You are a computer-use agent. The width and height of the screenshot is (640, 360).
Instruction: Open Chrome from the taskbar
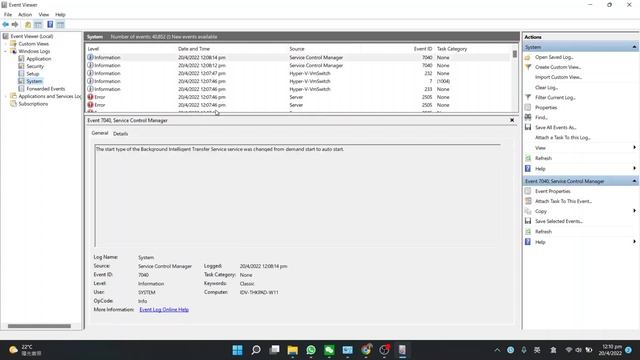(366, 350)
